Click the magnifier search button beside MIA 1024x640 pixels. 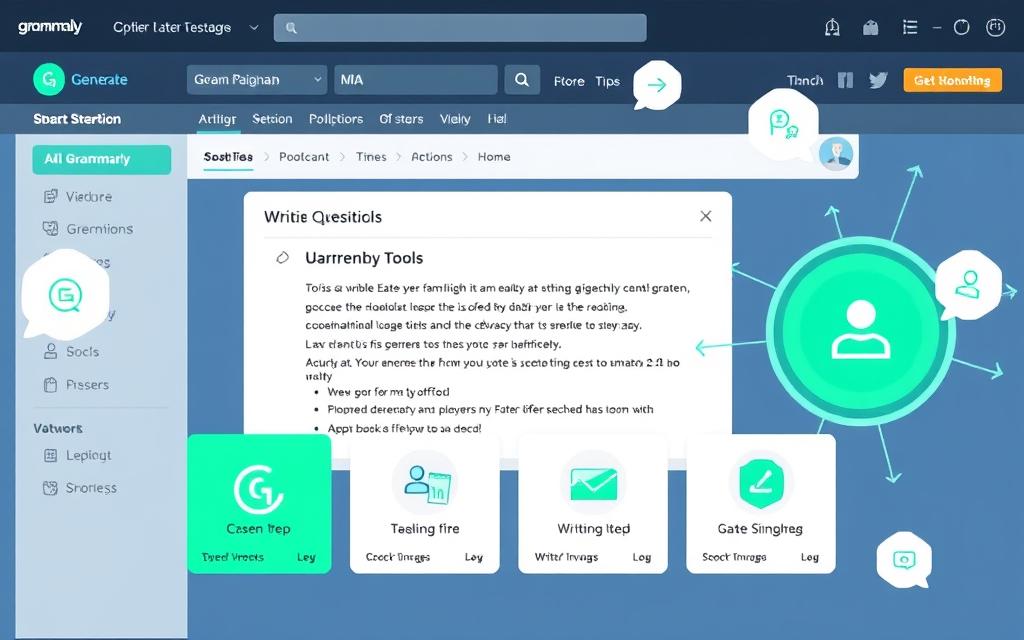[x=522, y=80]
